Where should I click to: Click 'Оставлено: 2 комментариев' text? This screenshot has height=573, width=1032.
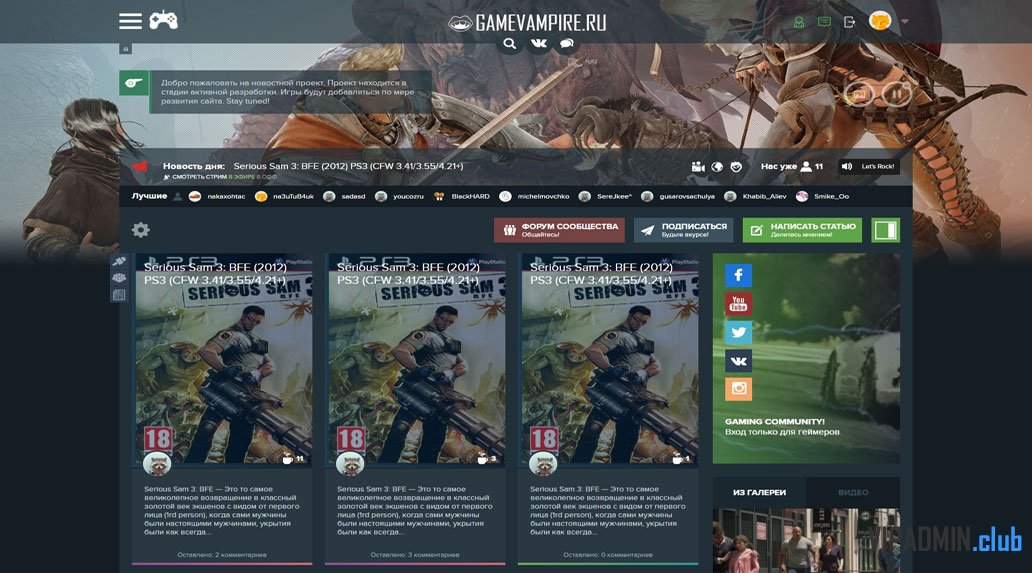point(222,555)
